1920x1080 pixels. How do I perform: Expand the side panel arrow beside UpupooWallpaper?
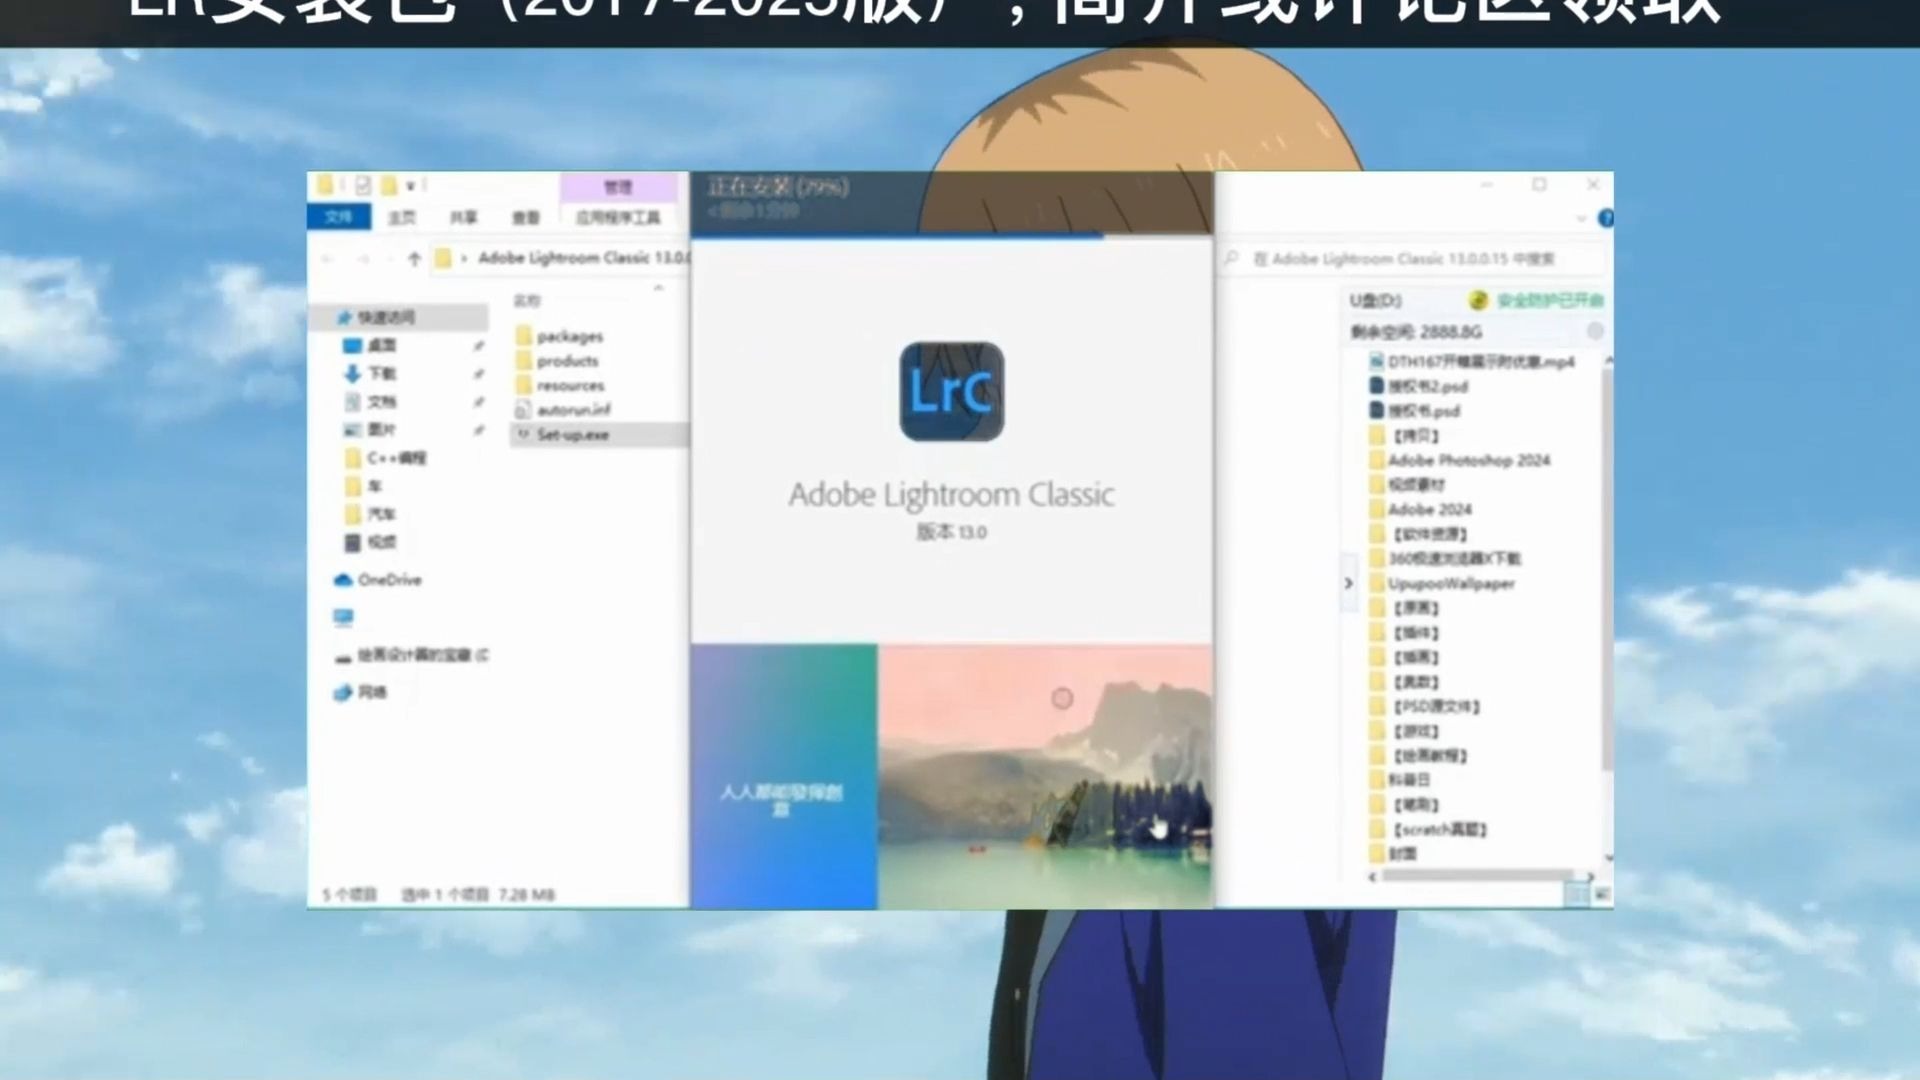[x=1348, y=583]
